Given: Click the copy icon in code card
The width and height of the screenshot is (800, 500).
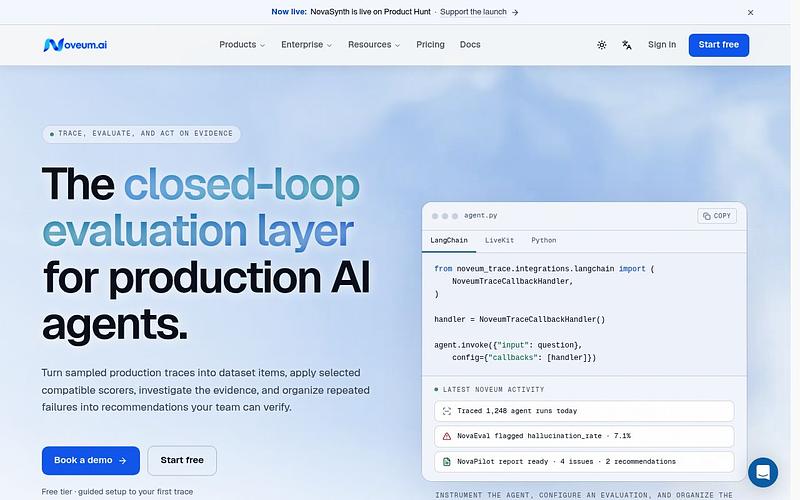Looking at the screenshot, I should (x=707, y=216).
